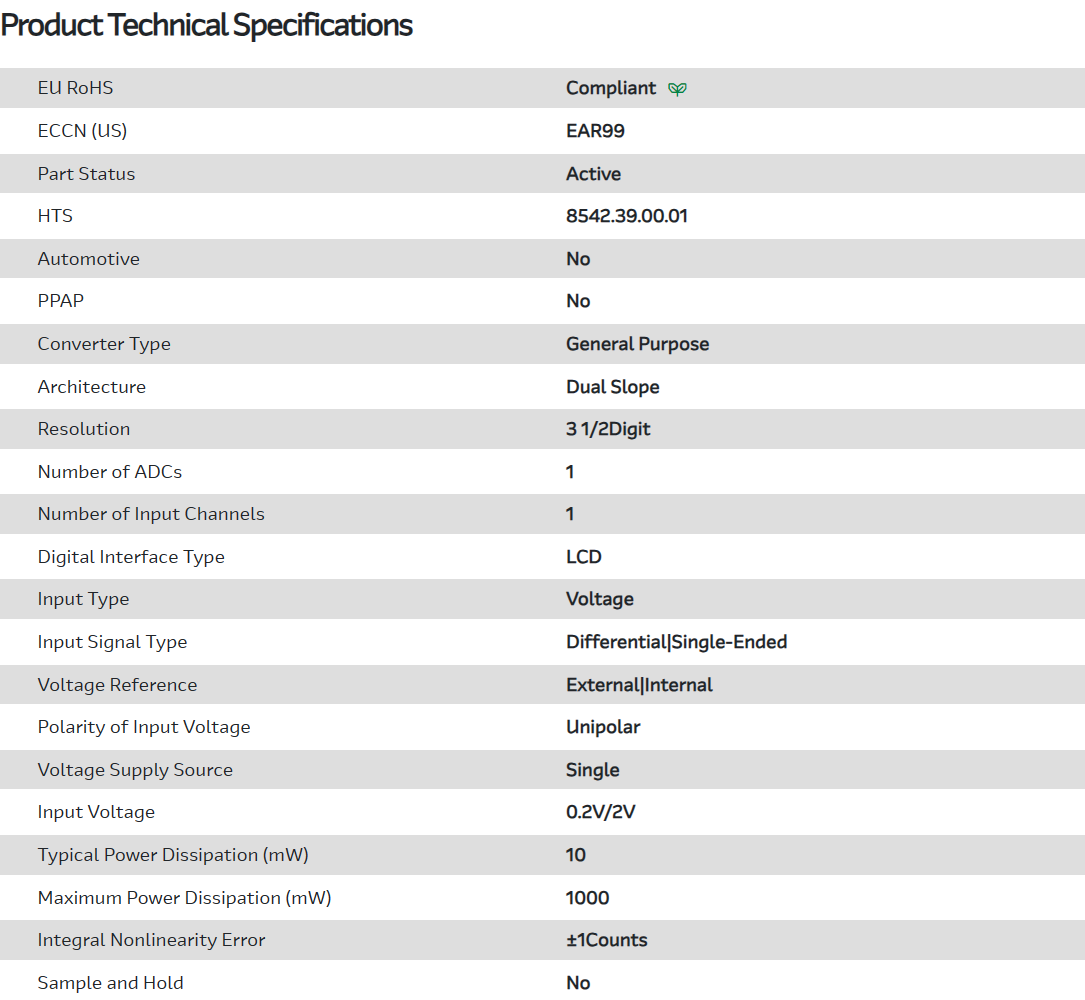Click the LCD digital interface value

pos(584,557)
